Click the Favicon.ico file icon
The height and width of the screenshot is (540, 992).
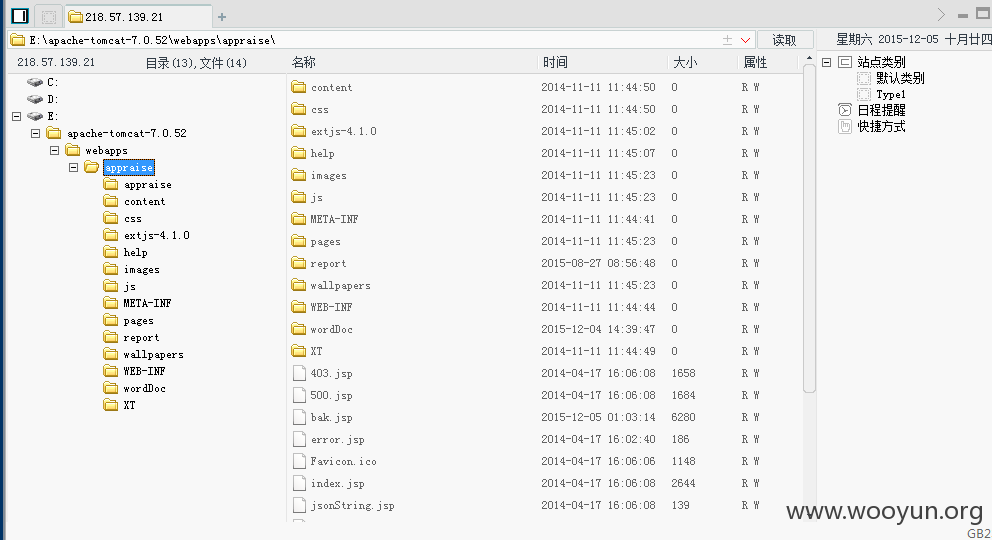coord(299,461)
